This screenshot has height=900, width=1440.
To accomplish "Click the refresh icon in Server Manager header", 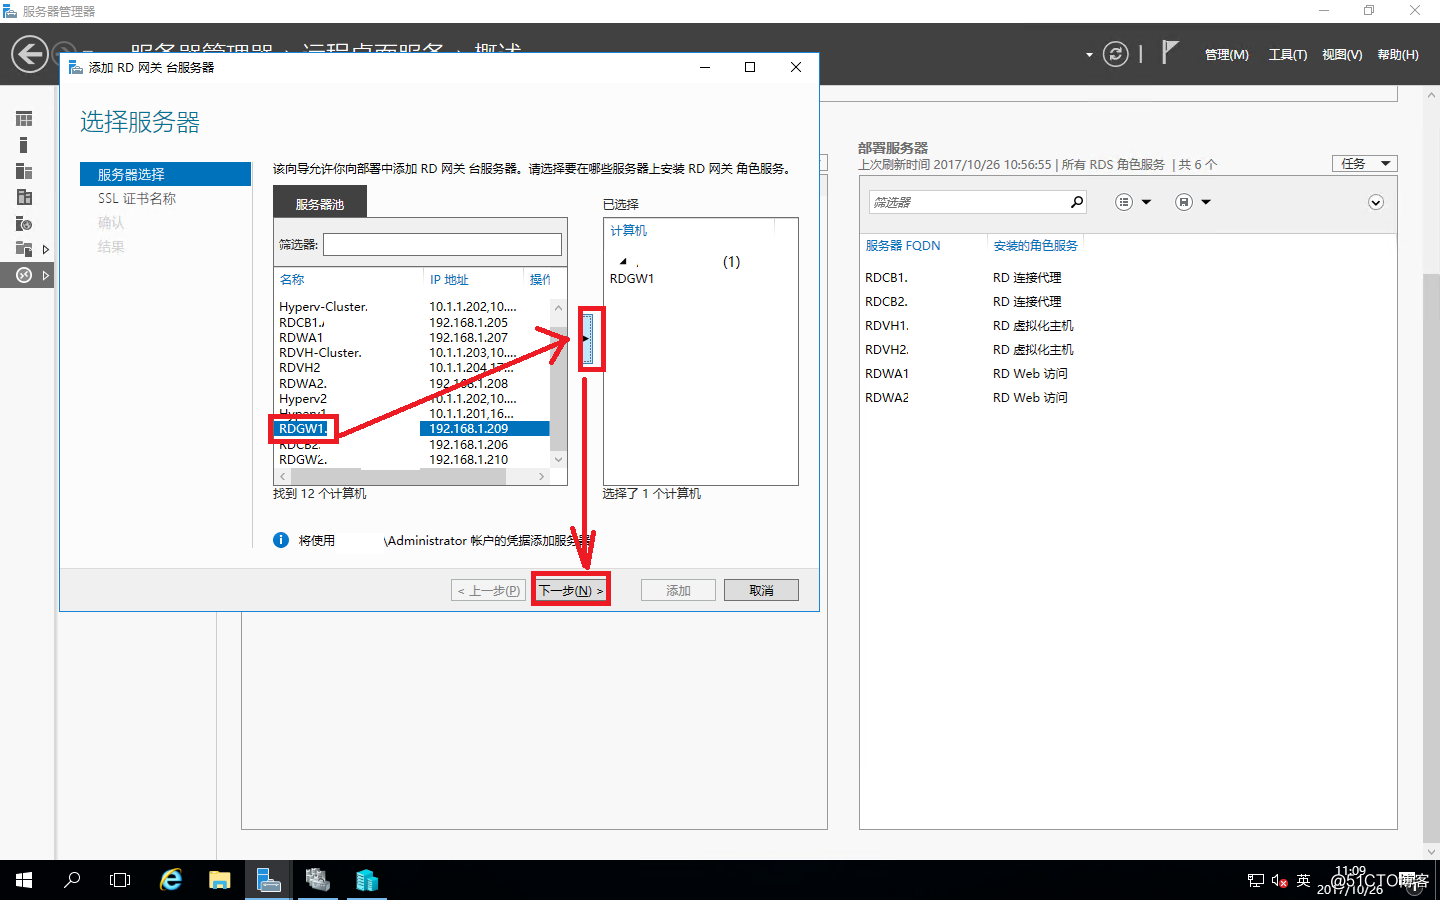I will [1116, 54].
